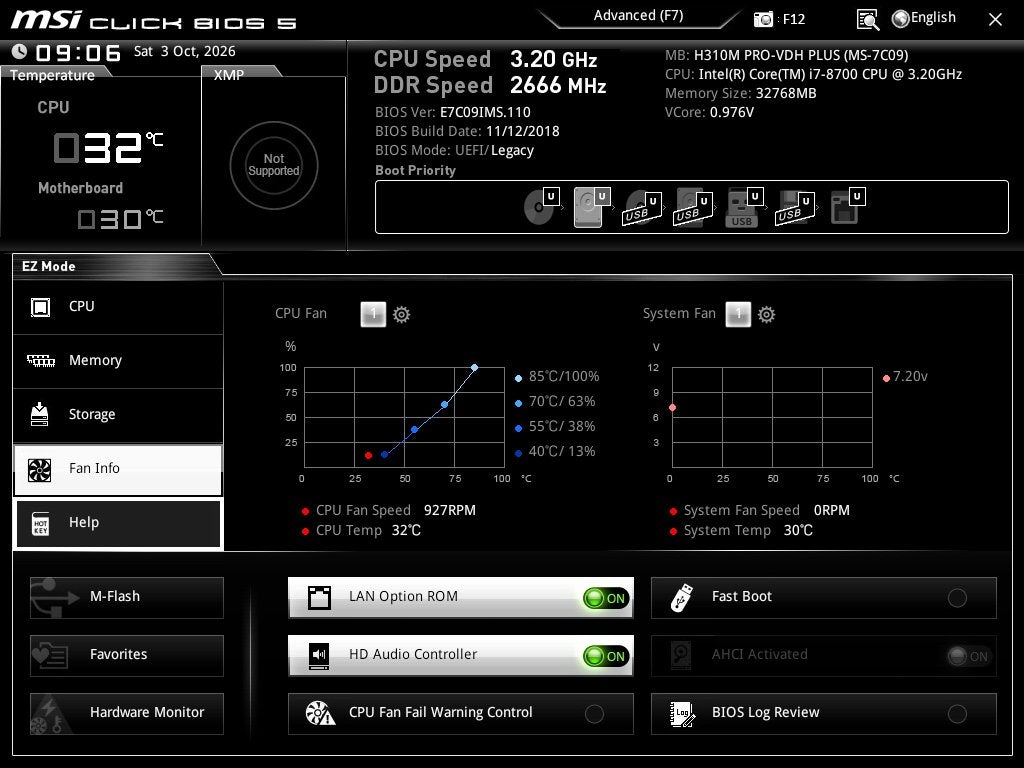Turn off LAN Option ROM switch
This screenshot has height=768, width=1024.
(x=605, y=598)
